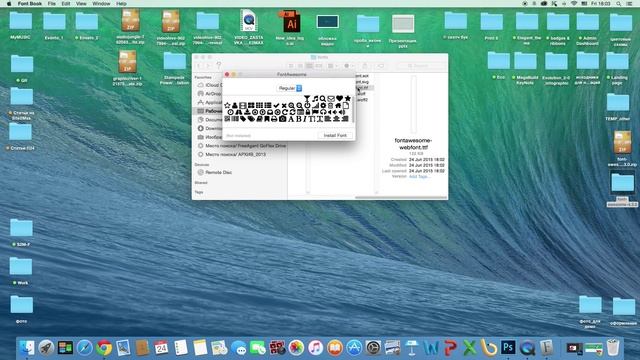Viewport: 640px width, 360px height.
Task: Open the View menu
Action: (x=81, y=3)
